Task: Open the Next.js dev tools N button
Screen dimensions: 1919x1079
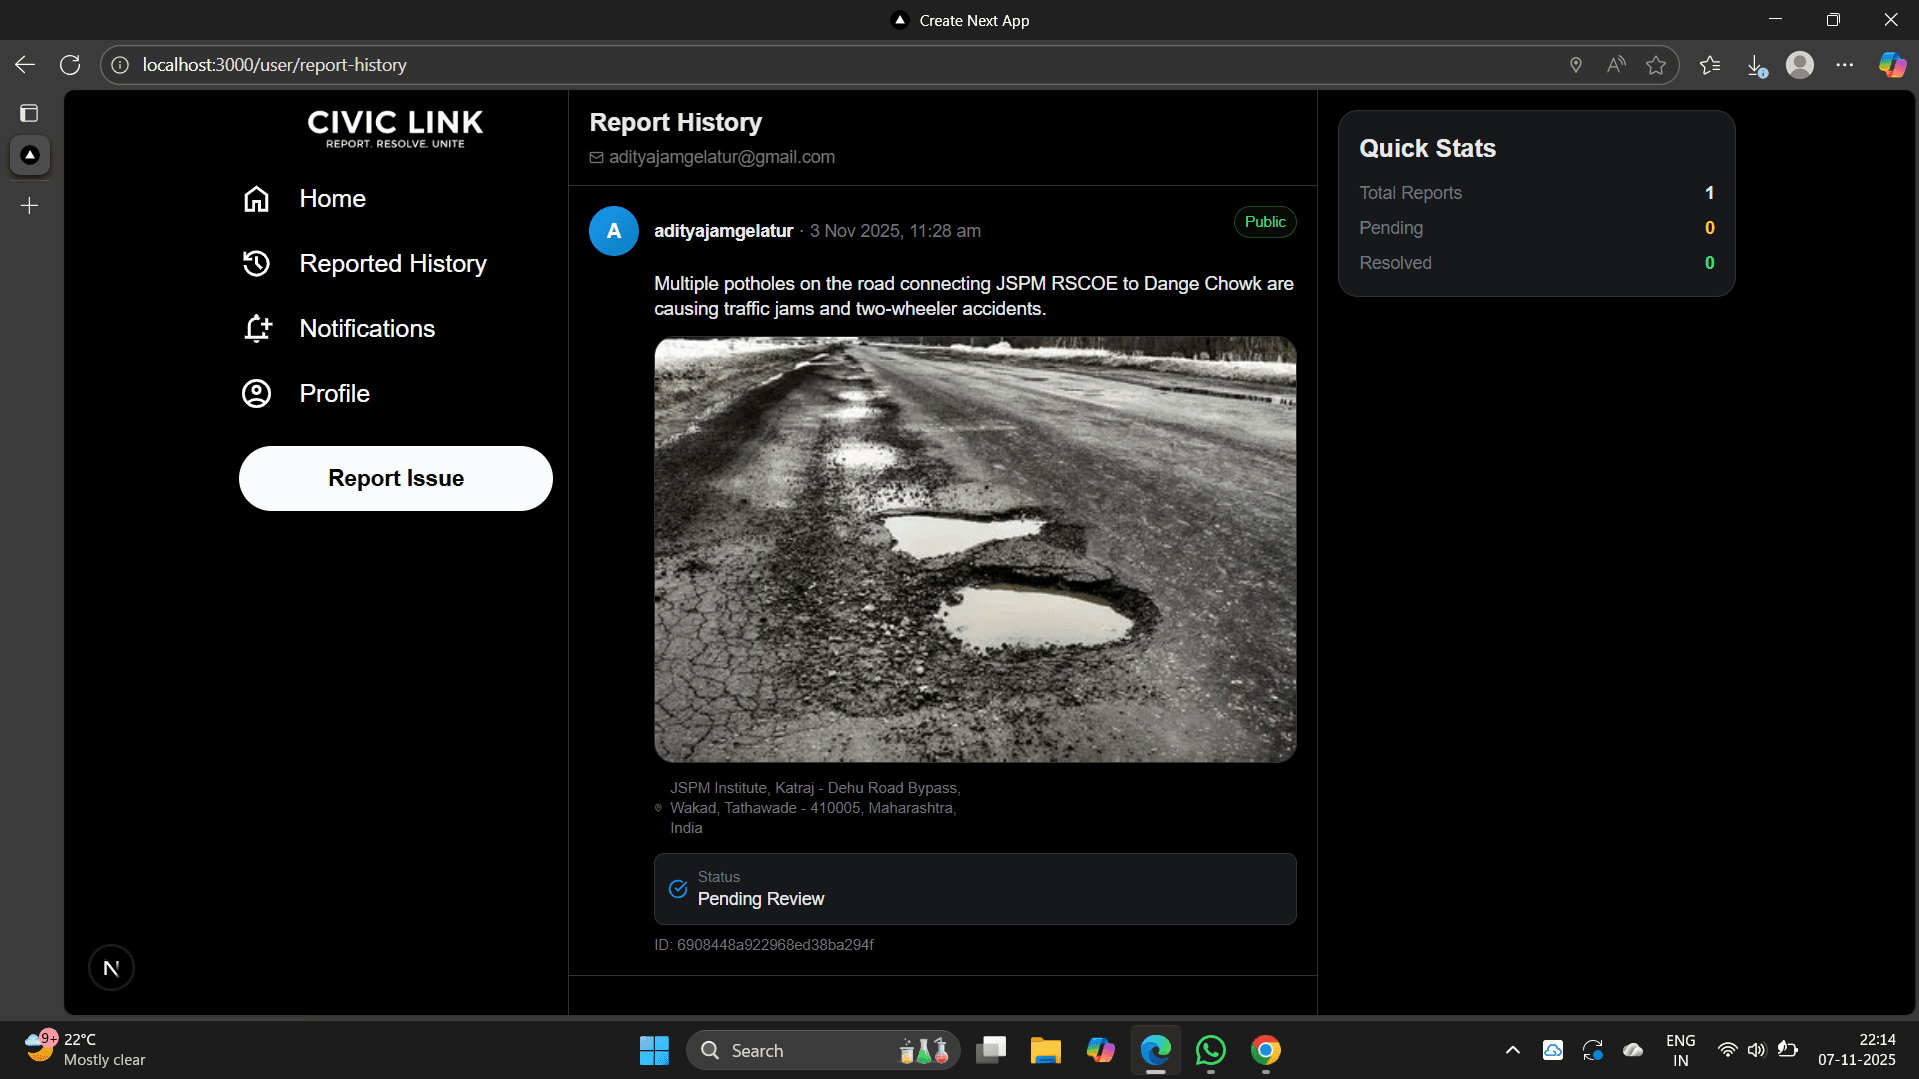Action: pyautogui.click(x=111, y=967)
